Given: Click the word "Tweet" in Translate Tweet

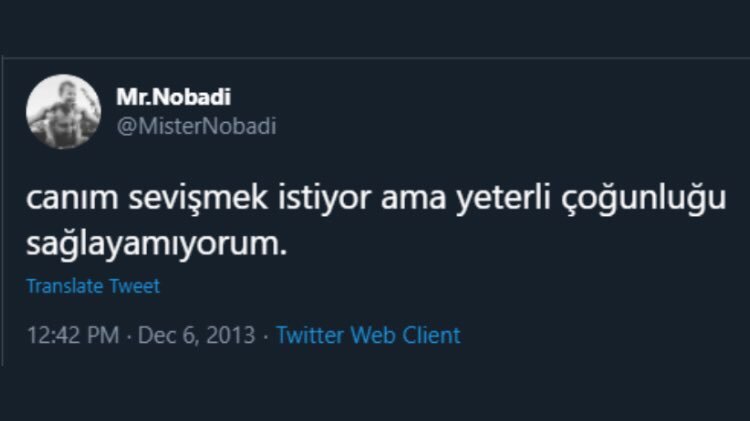Looking at the screenshot, I should point(137,286).
